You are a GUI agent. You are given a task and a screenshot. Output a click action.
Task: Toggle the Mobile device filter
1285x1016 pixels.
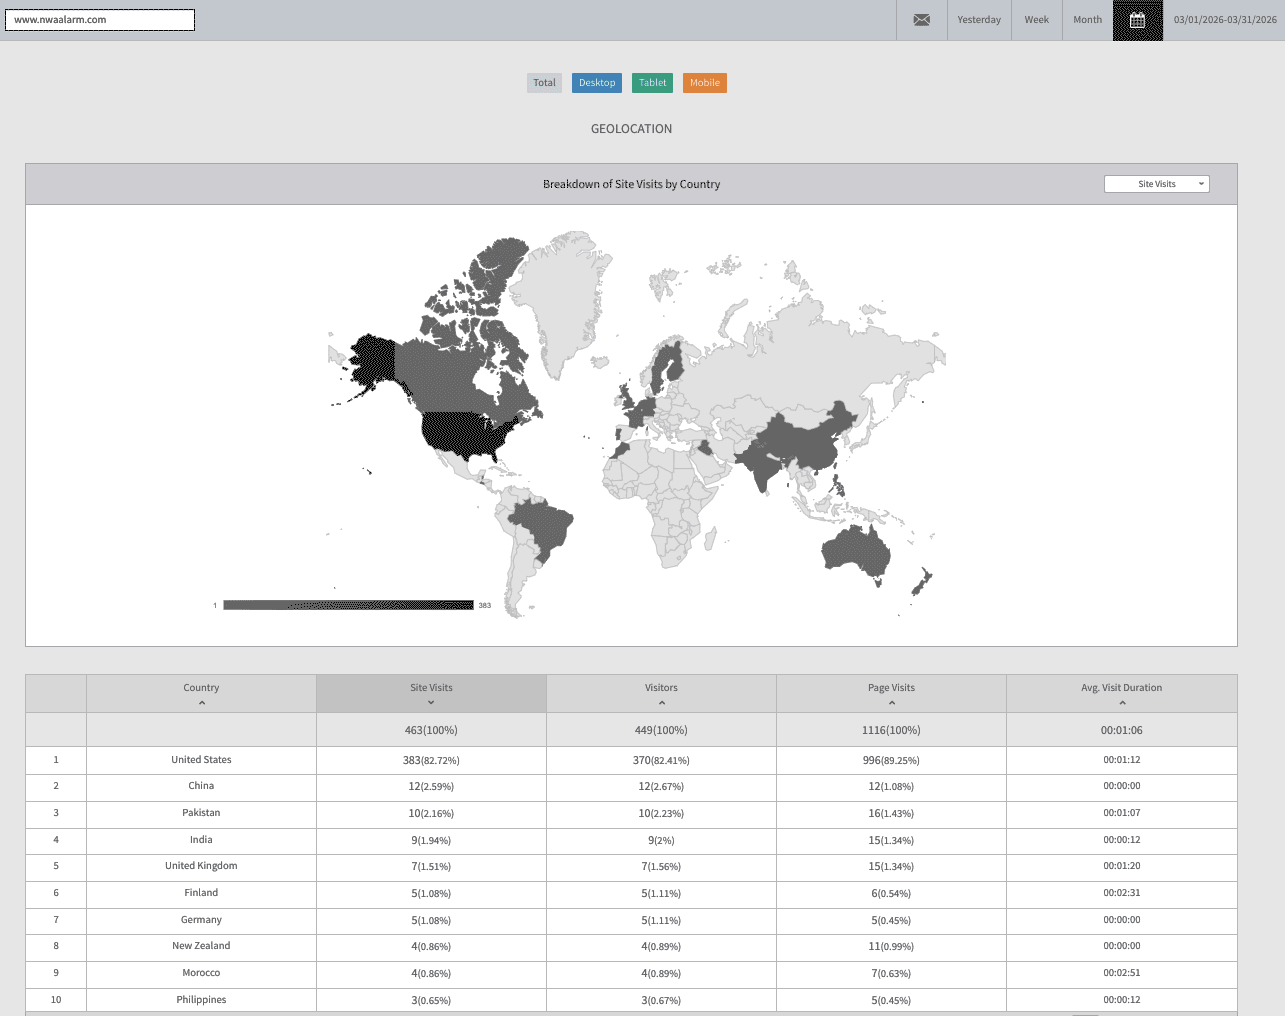pyautogui.click(x=705, y=83)
